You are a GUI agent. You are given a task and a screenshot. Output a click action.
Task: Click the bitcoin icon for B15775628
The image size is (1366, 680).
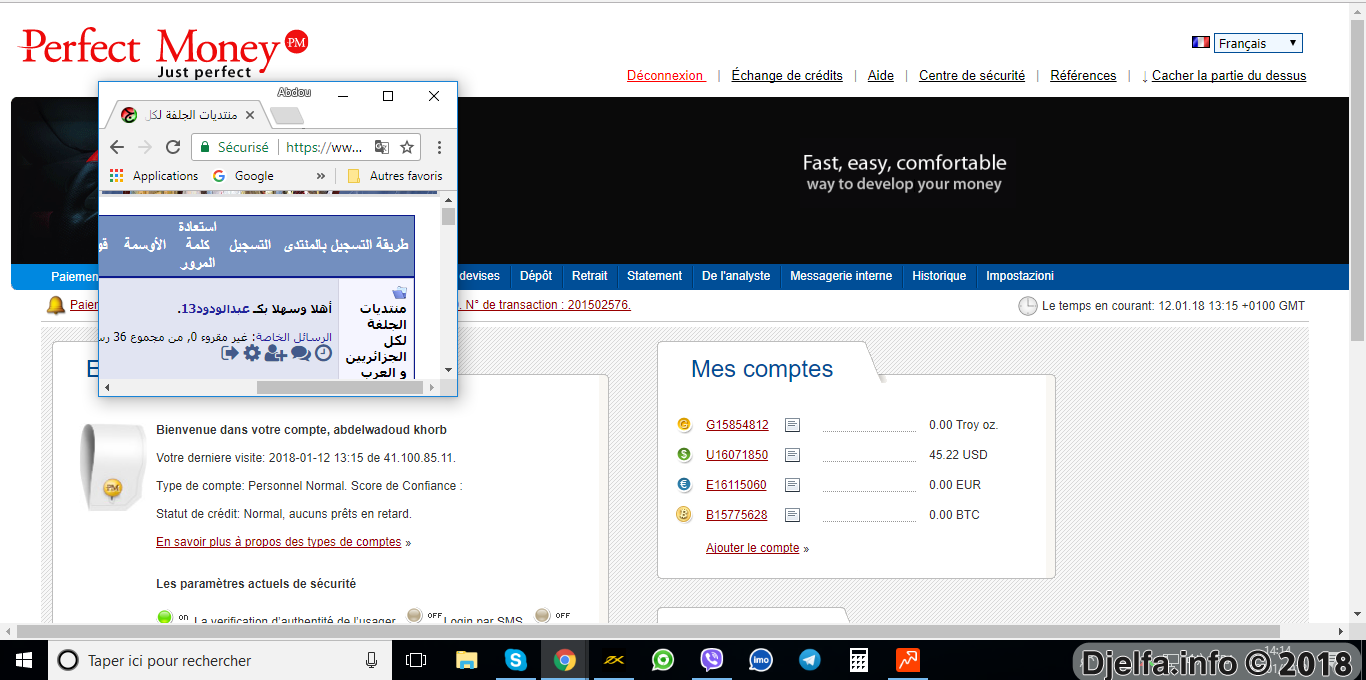tap(684, 515)
